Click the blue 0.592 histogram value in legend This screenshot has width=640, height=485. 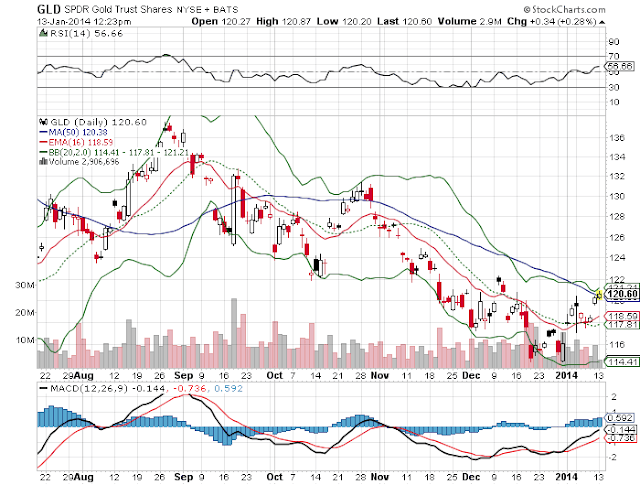pos(228,389)
